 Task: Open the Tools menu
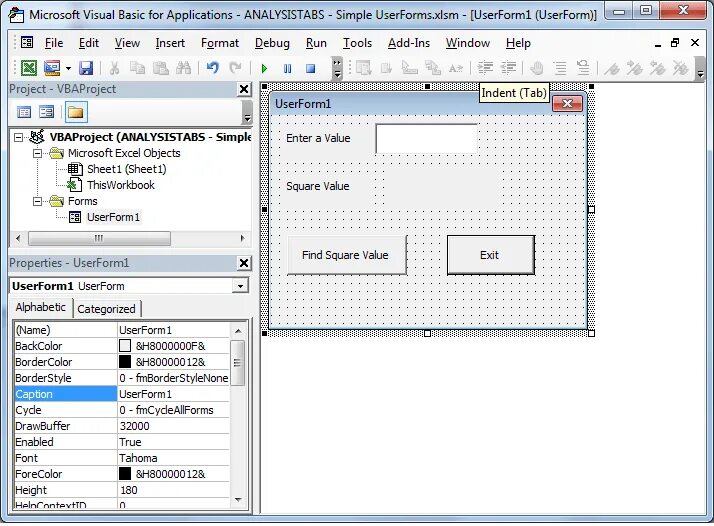point(357,43)
